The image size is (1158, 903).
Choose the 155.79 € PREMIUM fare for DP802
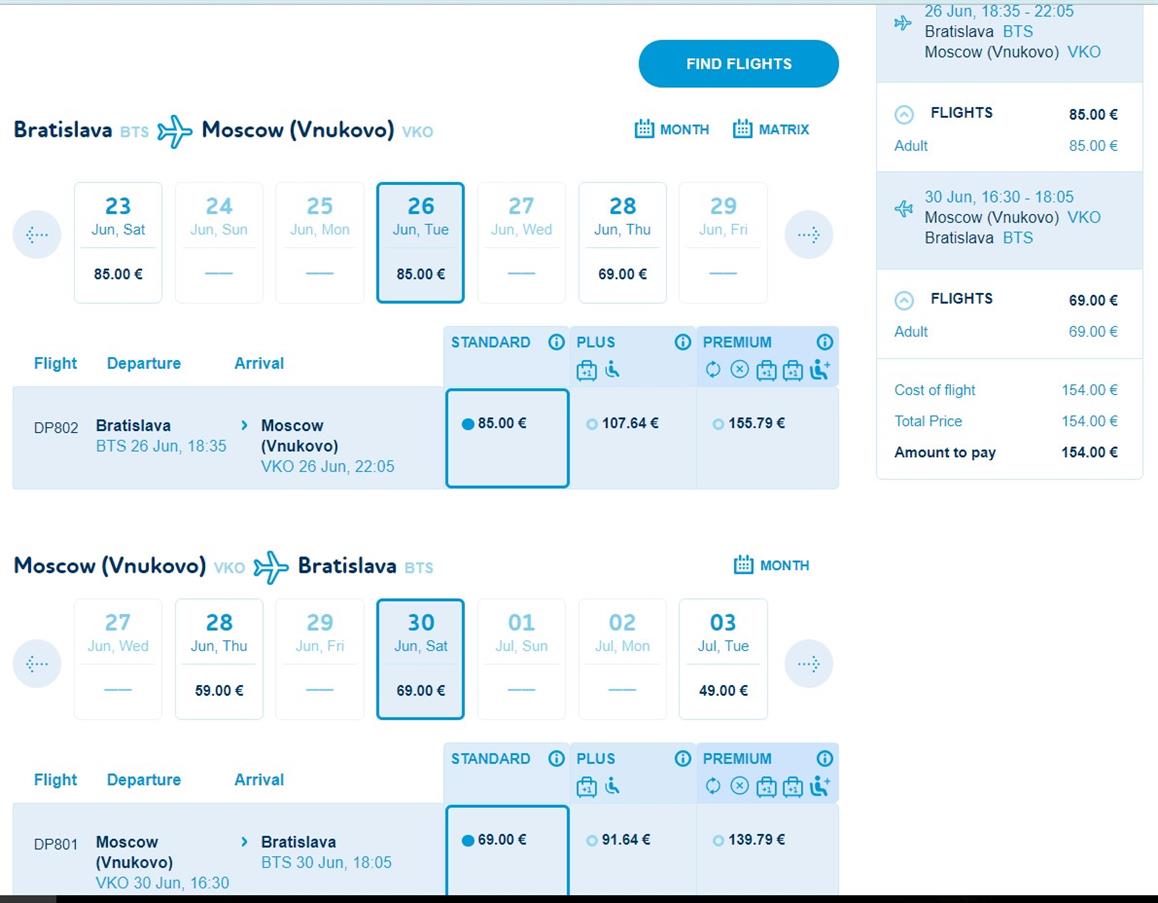(767, 438)
